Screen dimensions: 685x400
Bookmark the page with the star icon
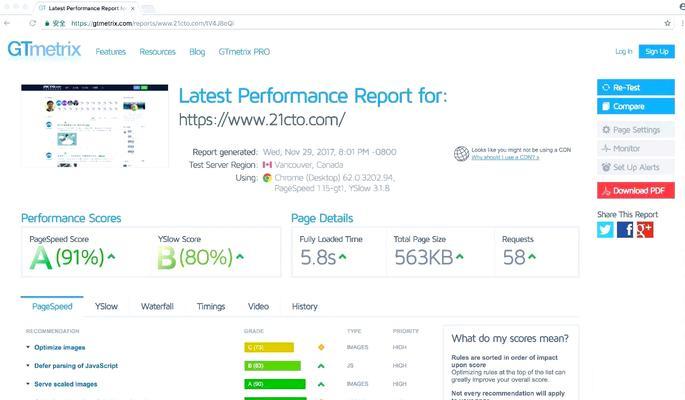[667, 23]
